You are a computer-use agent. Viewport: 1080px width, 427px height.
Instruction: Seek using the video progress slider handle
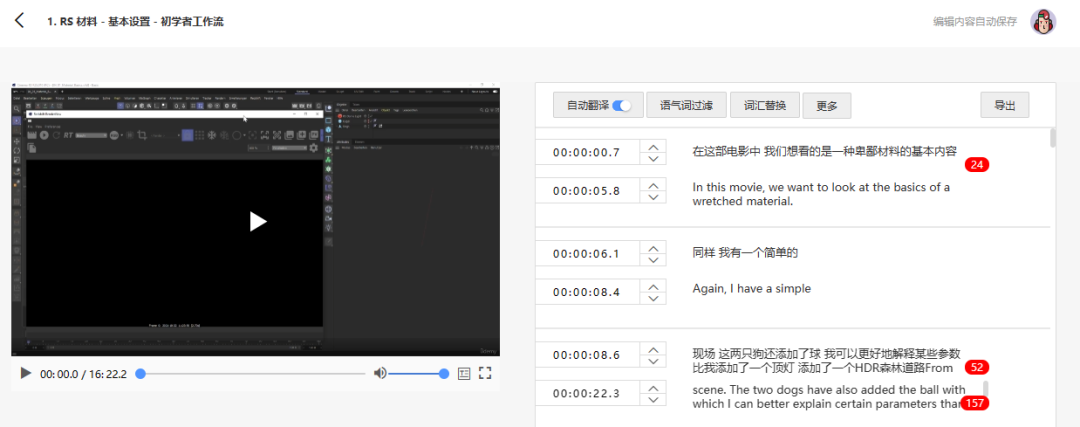point(141,373)
